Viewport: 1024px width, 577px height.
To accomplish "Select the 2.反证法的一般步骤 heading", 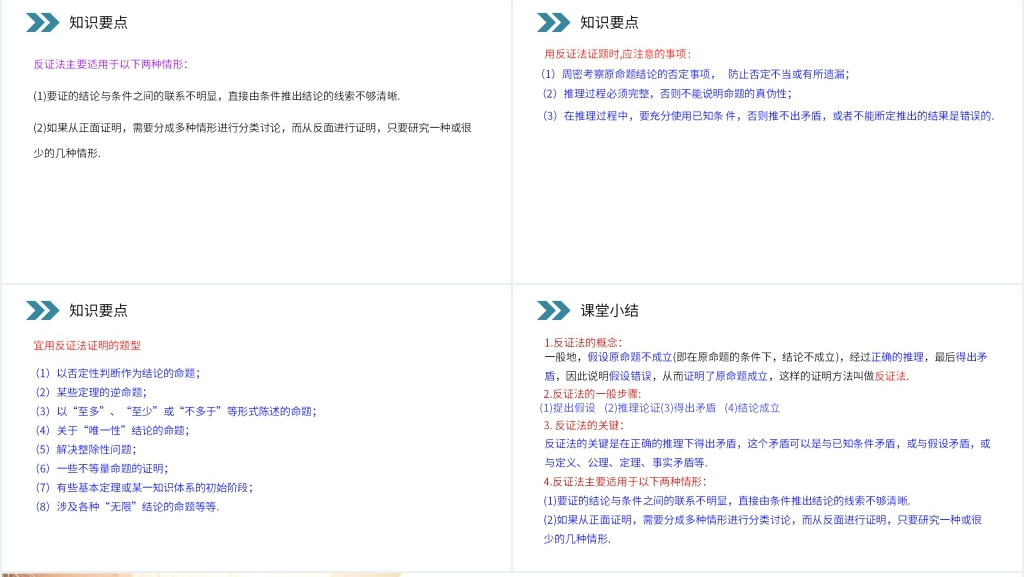I will tap(591, 393).
